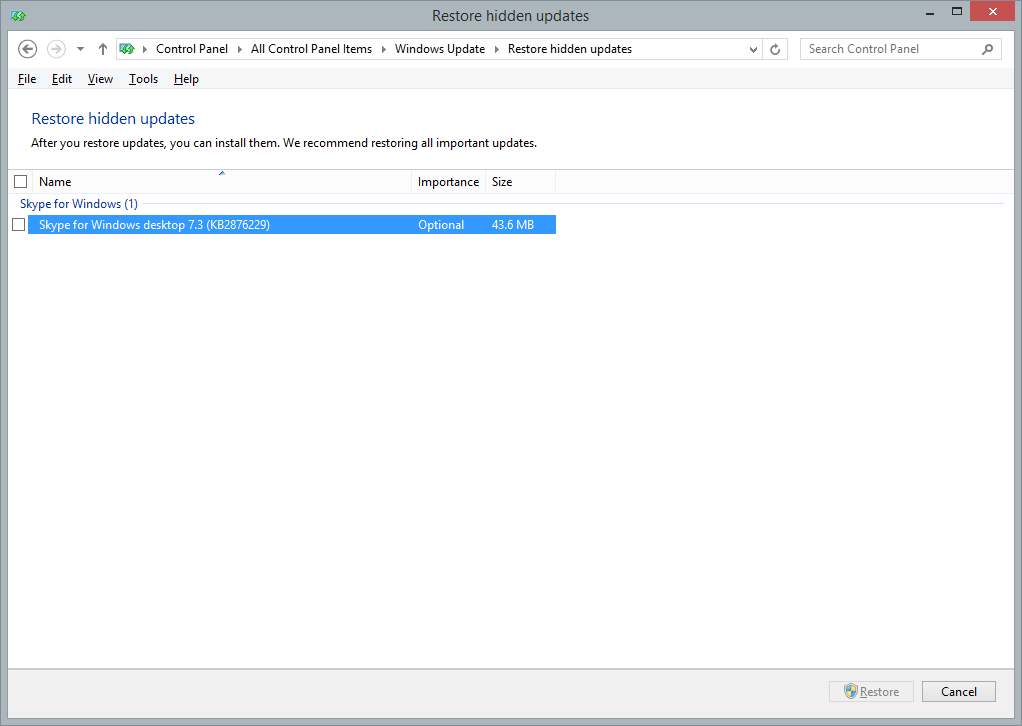
Task: Click the Cancel button
Action: (958, 692)
